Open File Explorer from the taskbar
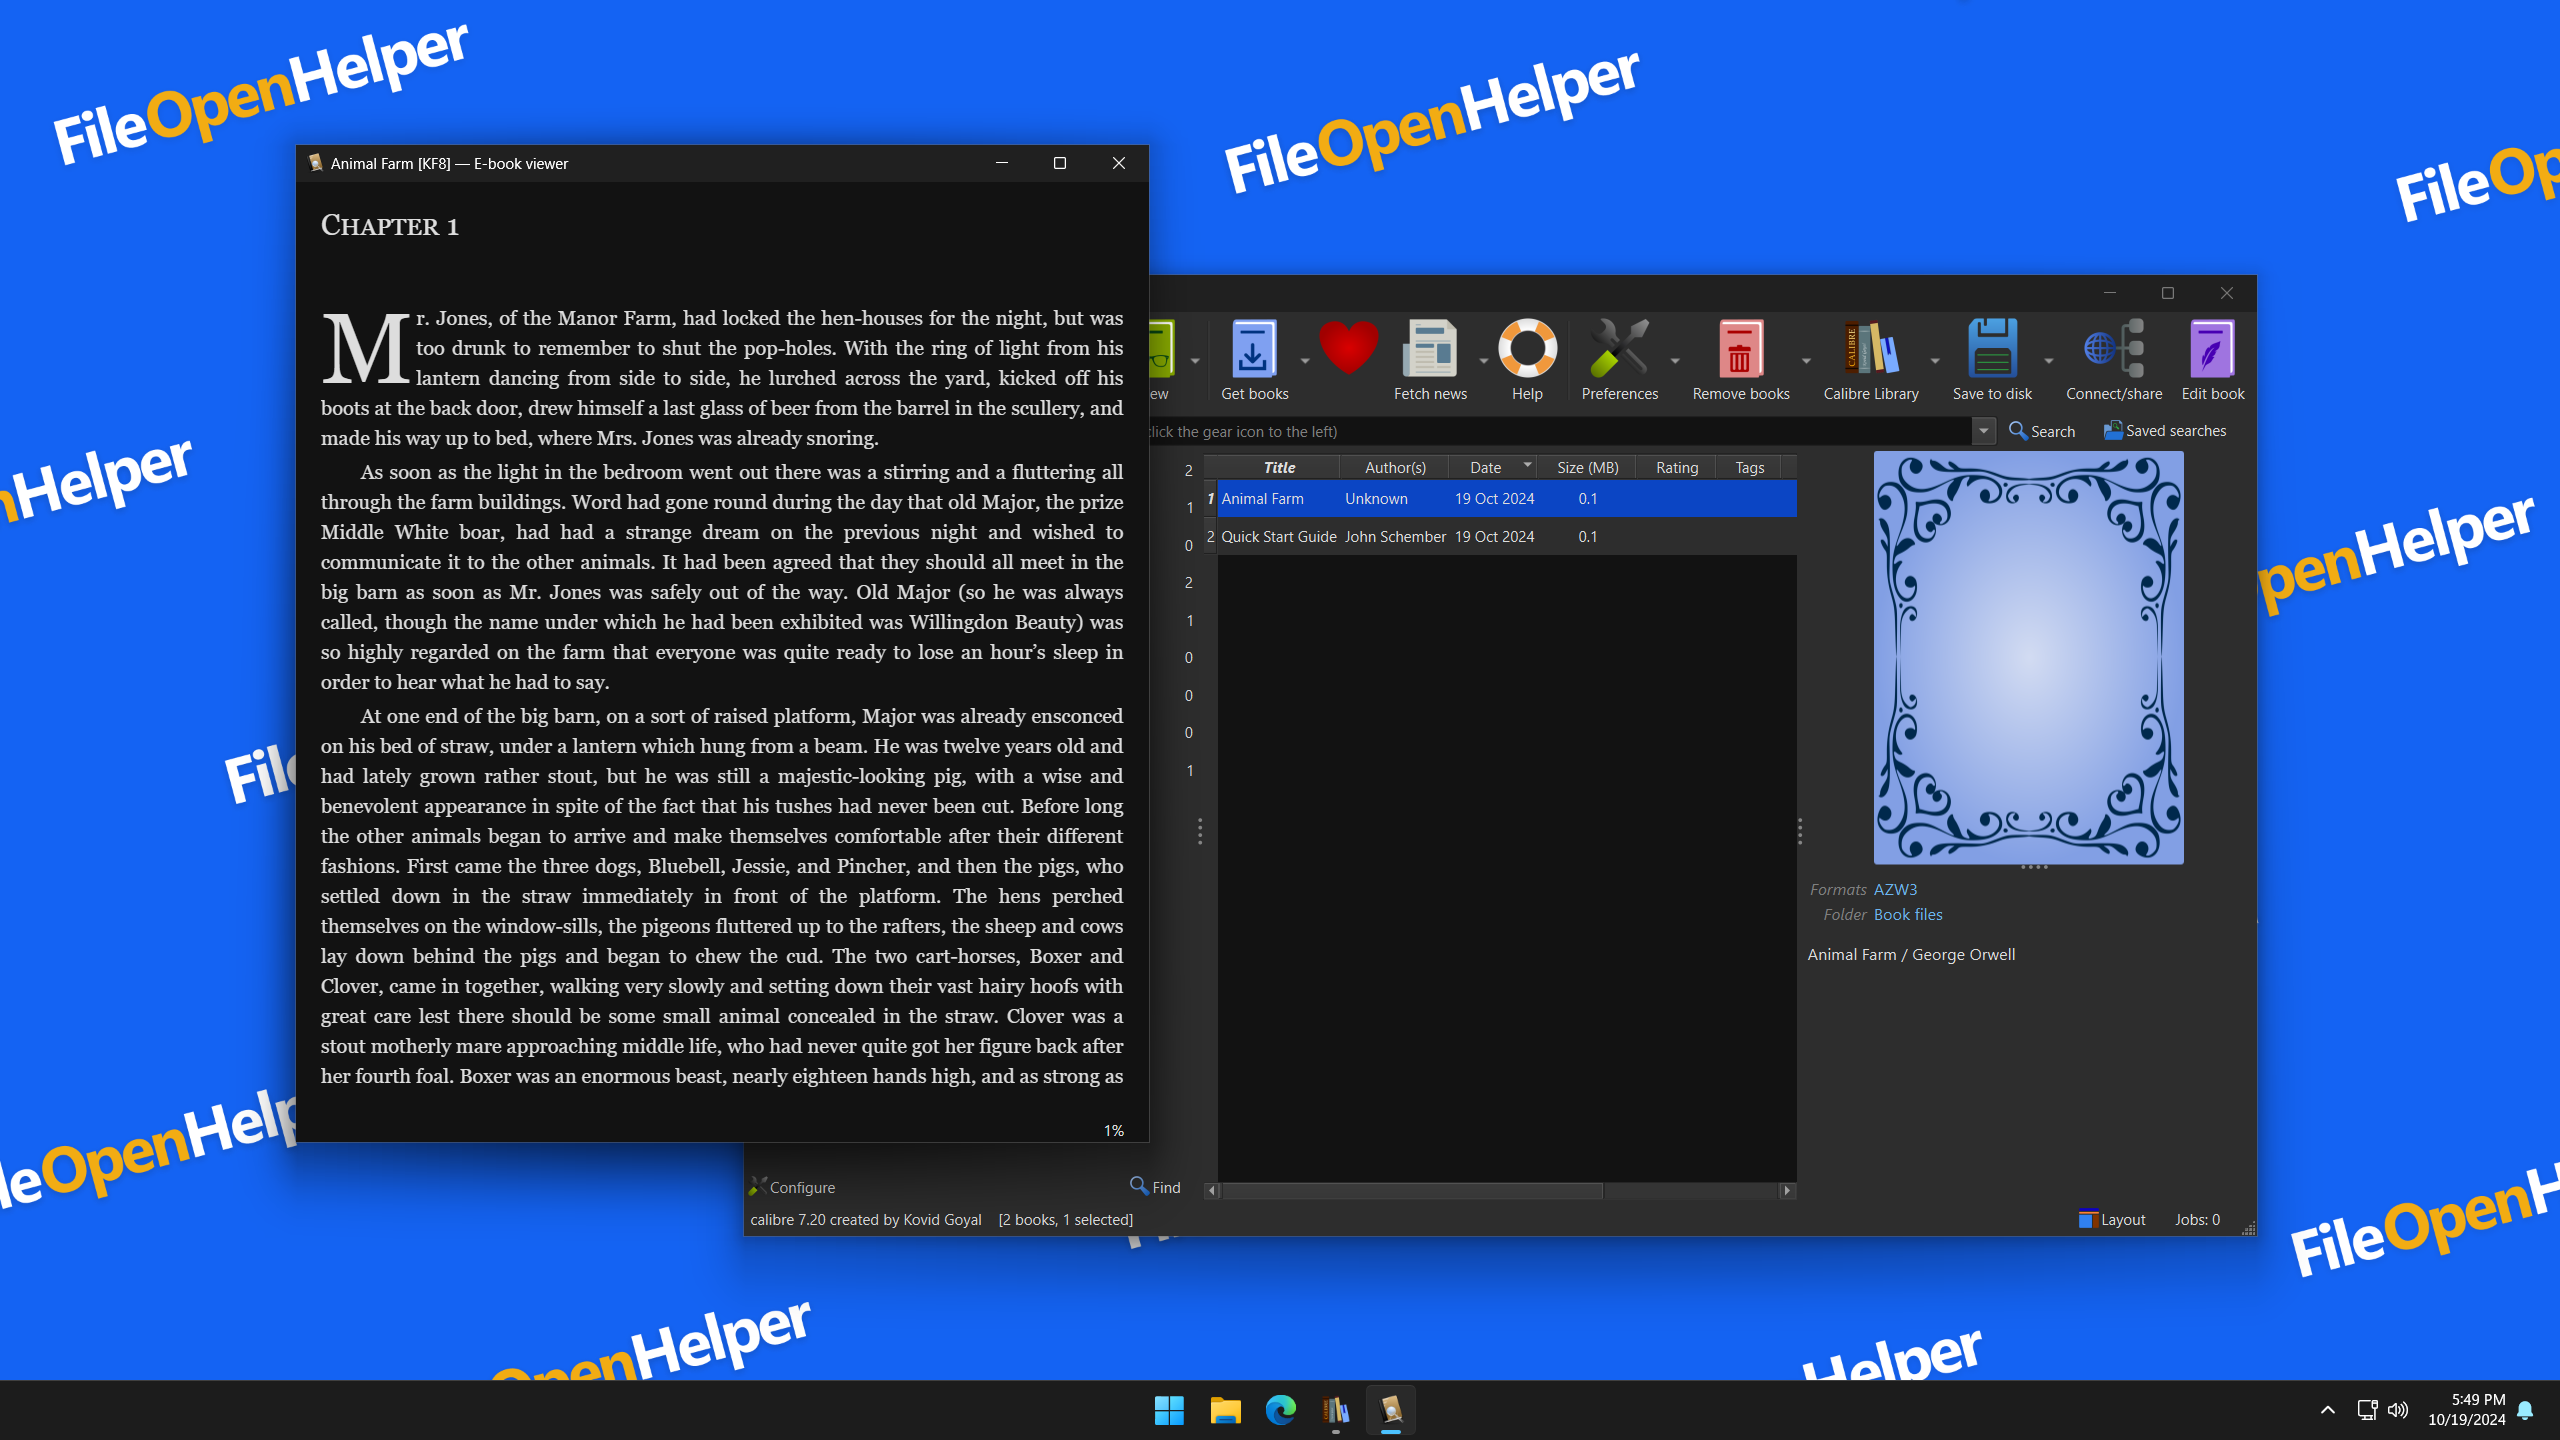This screenshot has width=2560, height=1440. click(1225, 1410)
